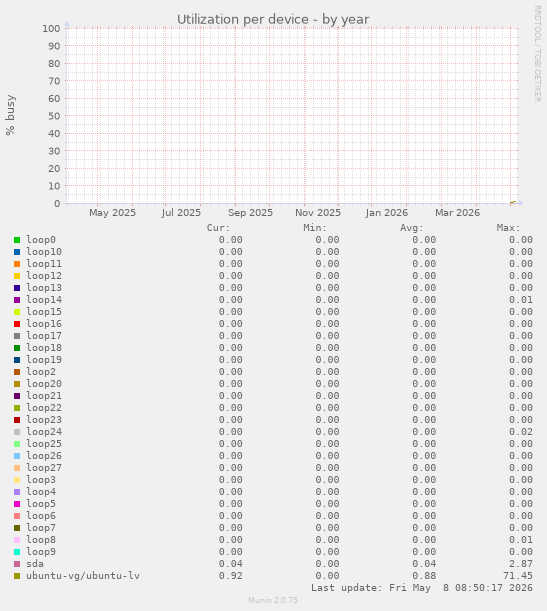Screen dimensions: 547x611
Task: Select the loop15 legend label
Action: (44, 312)
